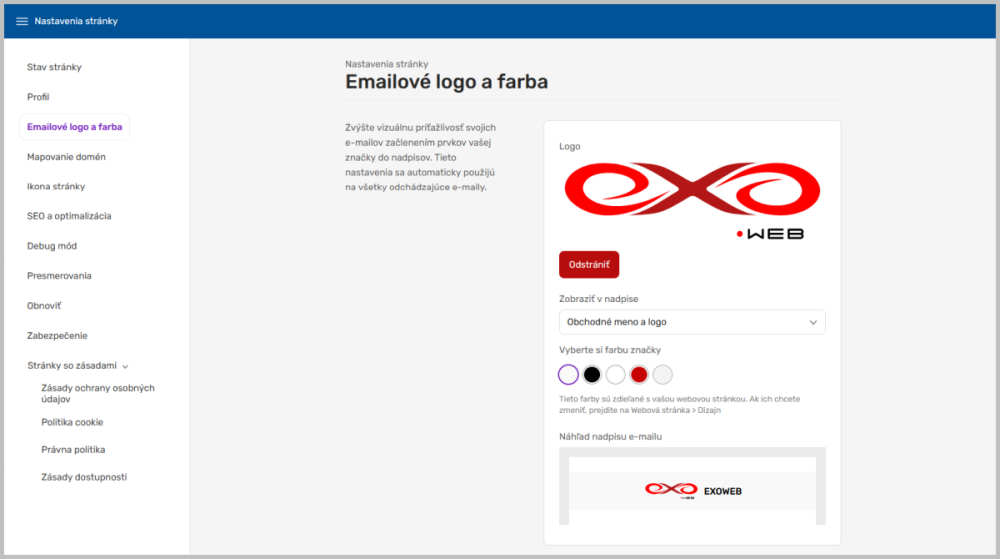The width and height of the screenshot is (1000, 559).
Task: Collapse Stránky so zásadami group
Action: point(78,366)
